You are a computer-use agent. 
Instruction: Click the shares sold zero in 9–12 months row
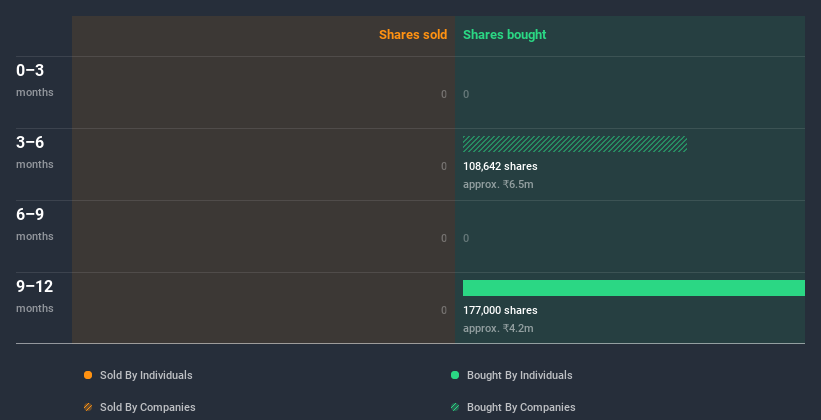tap(444, 311)
